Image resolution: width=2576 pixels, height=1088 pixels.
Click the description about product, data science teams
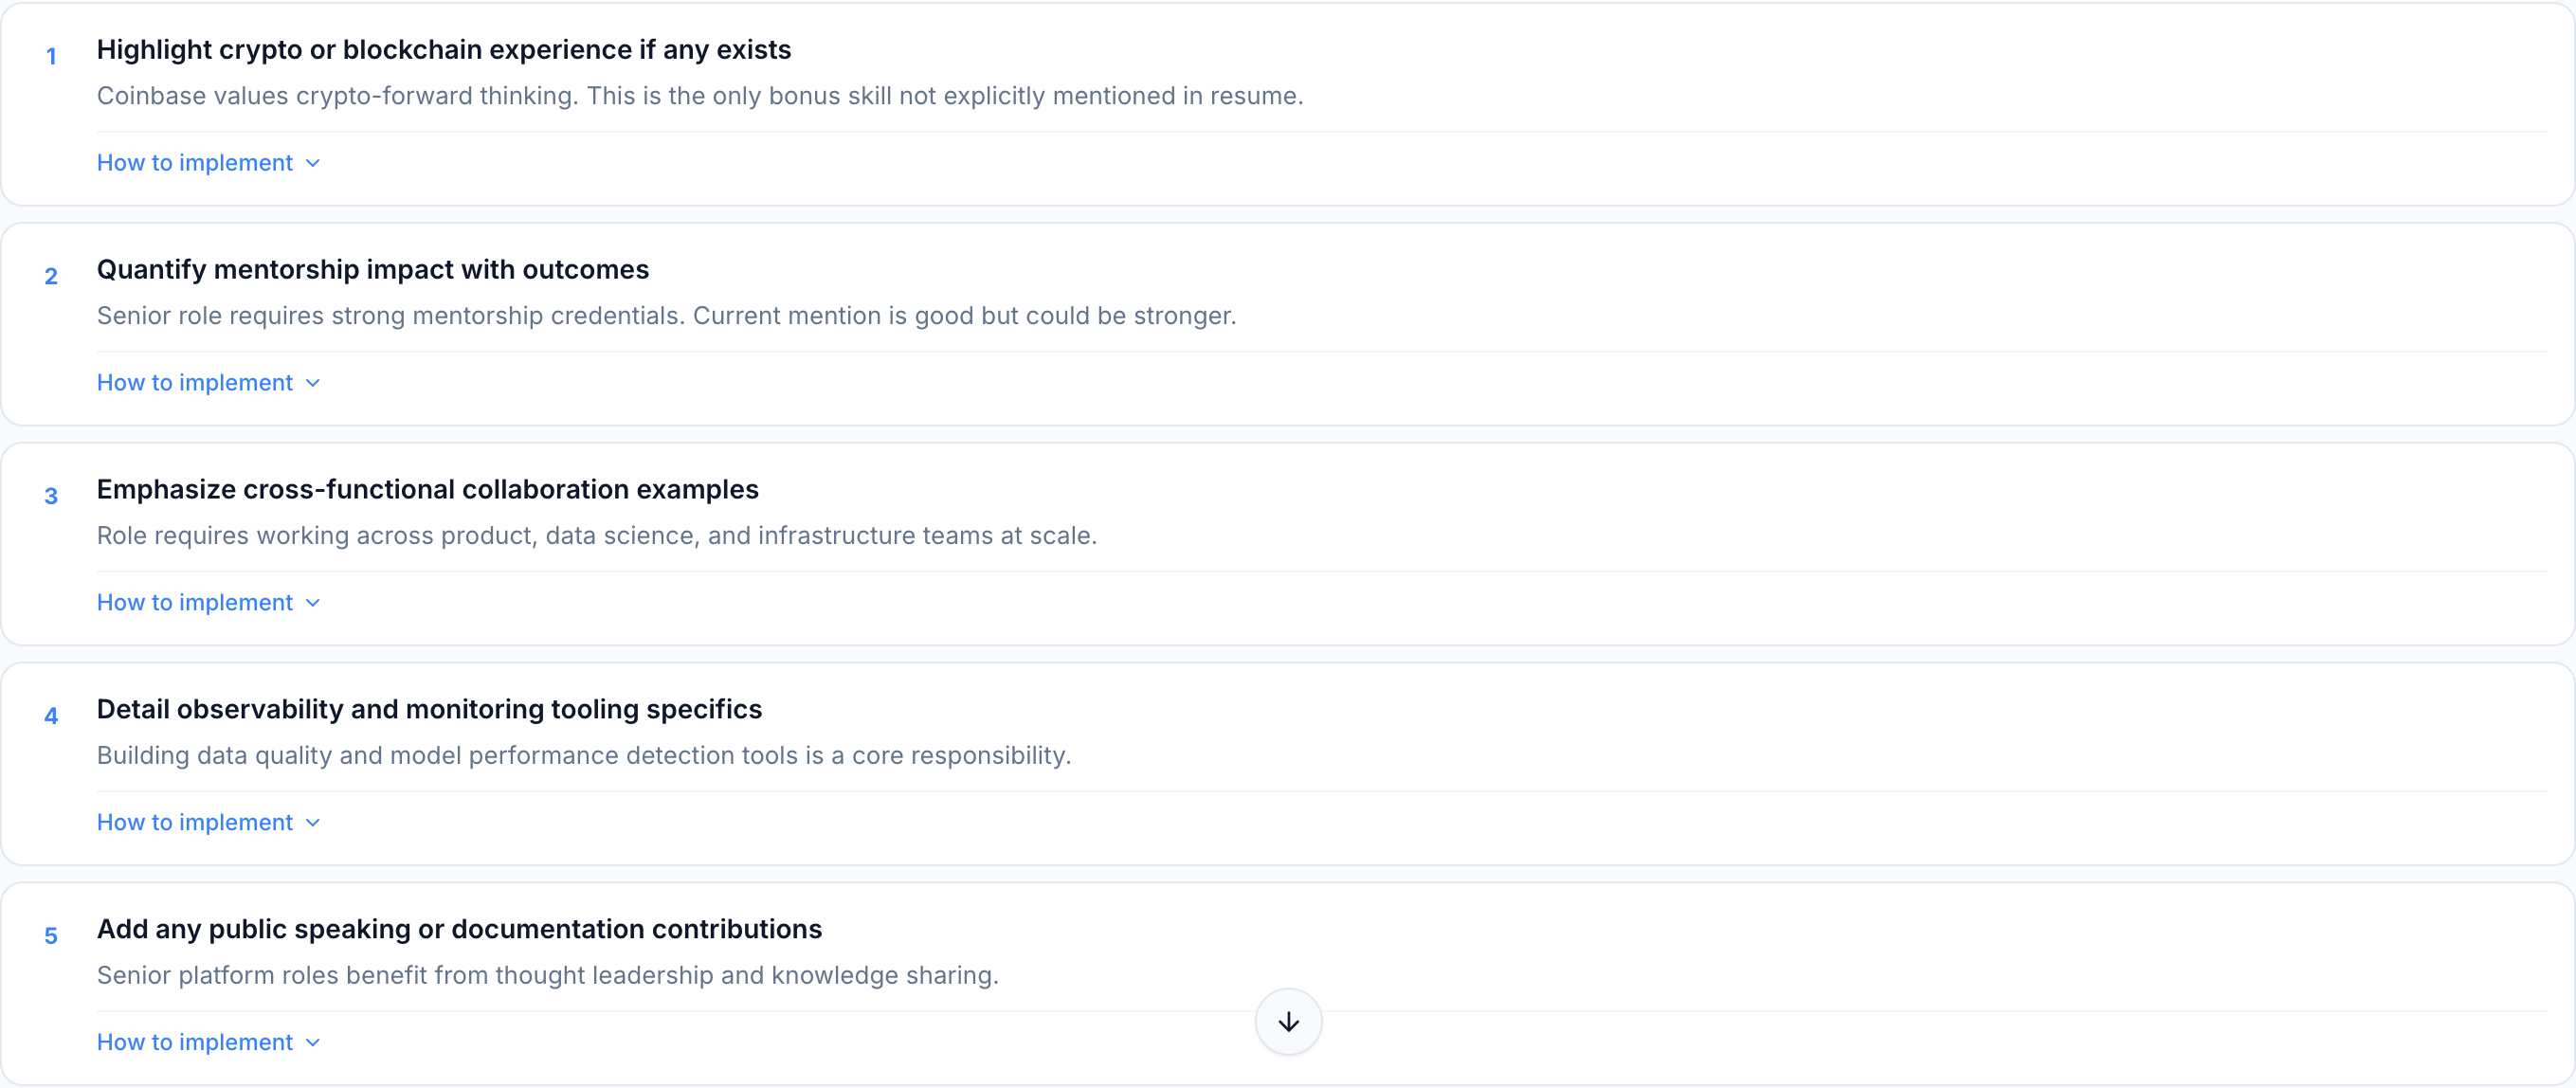(x=596, y=536)
